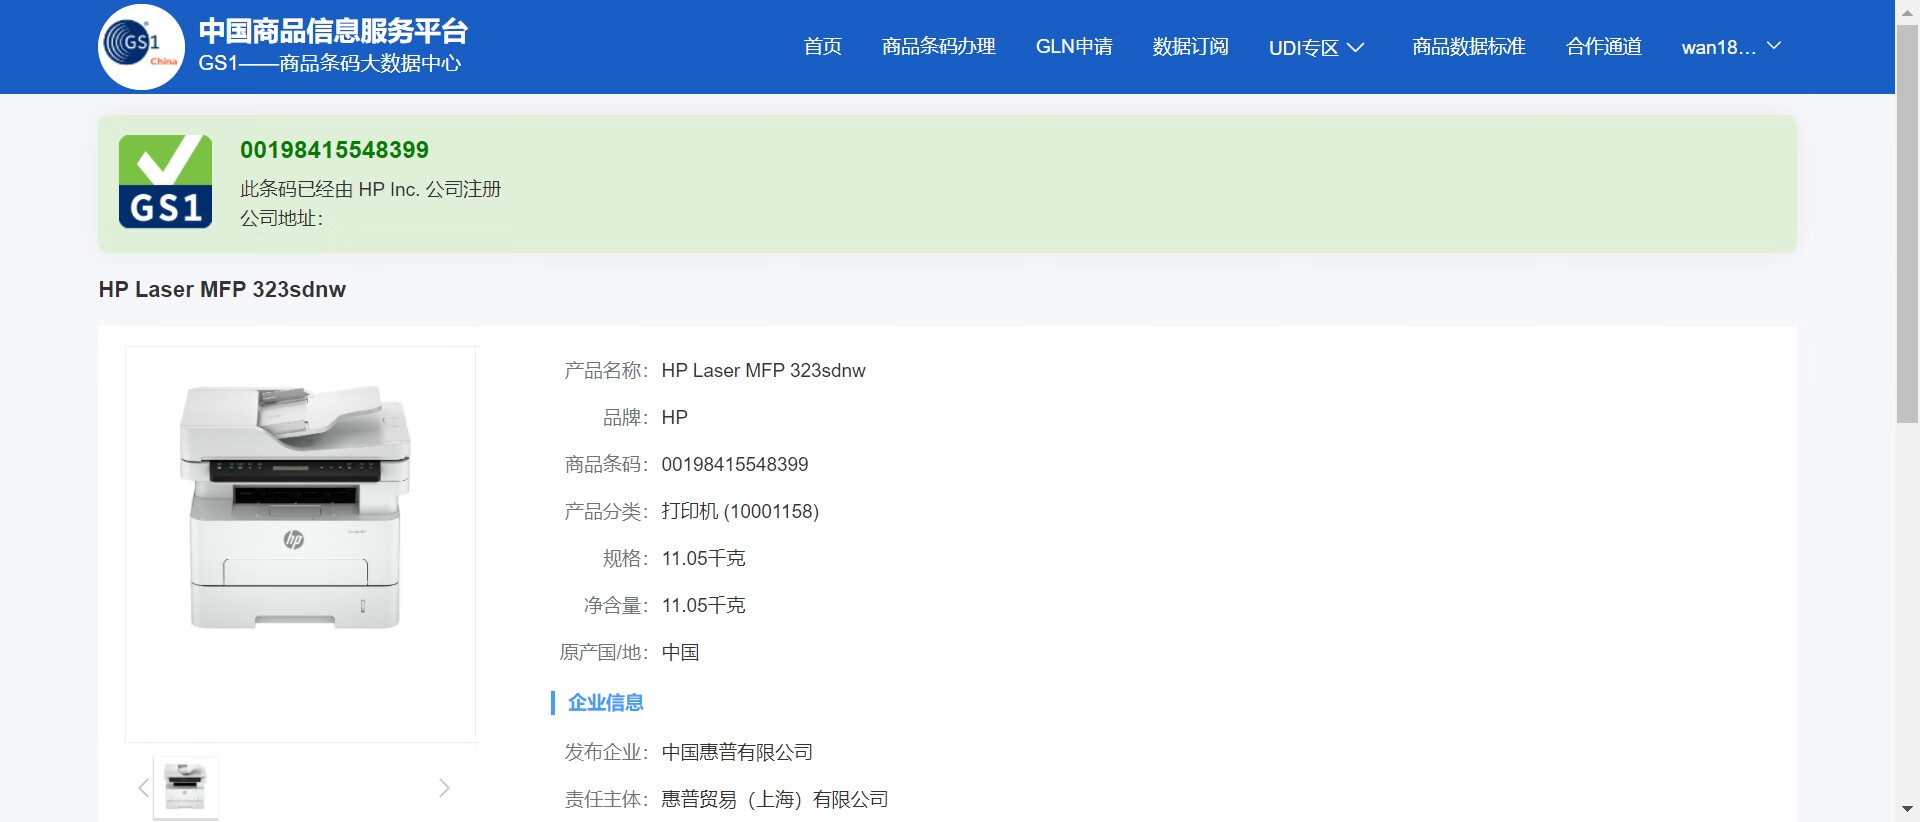Click the 发布企业 value 中国惠普有限公司
Viewport: 1920px width, 822px height.
tap(737, 753)
